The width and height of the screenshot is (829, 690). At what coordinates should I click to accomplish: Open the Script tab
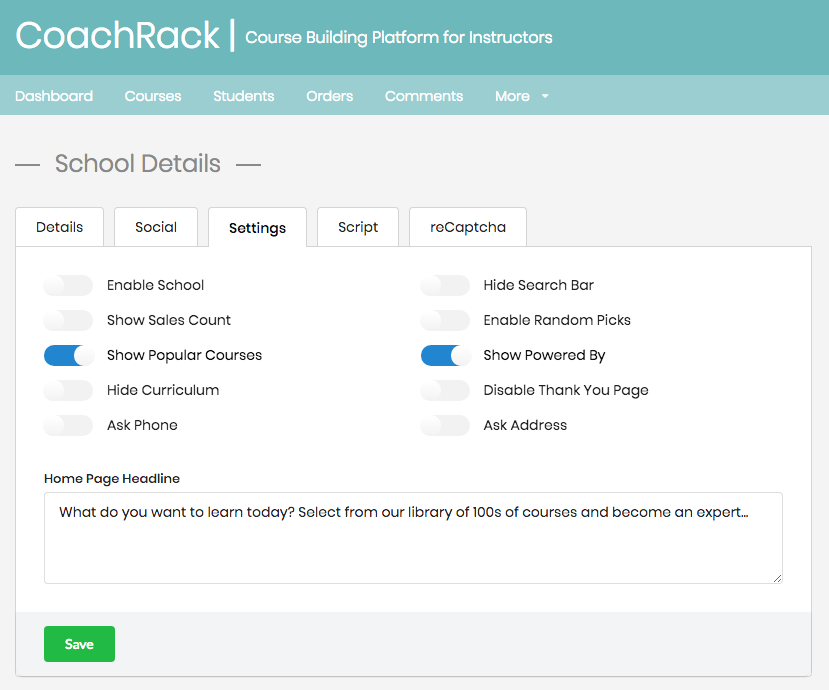pos(358,227)
